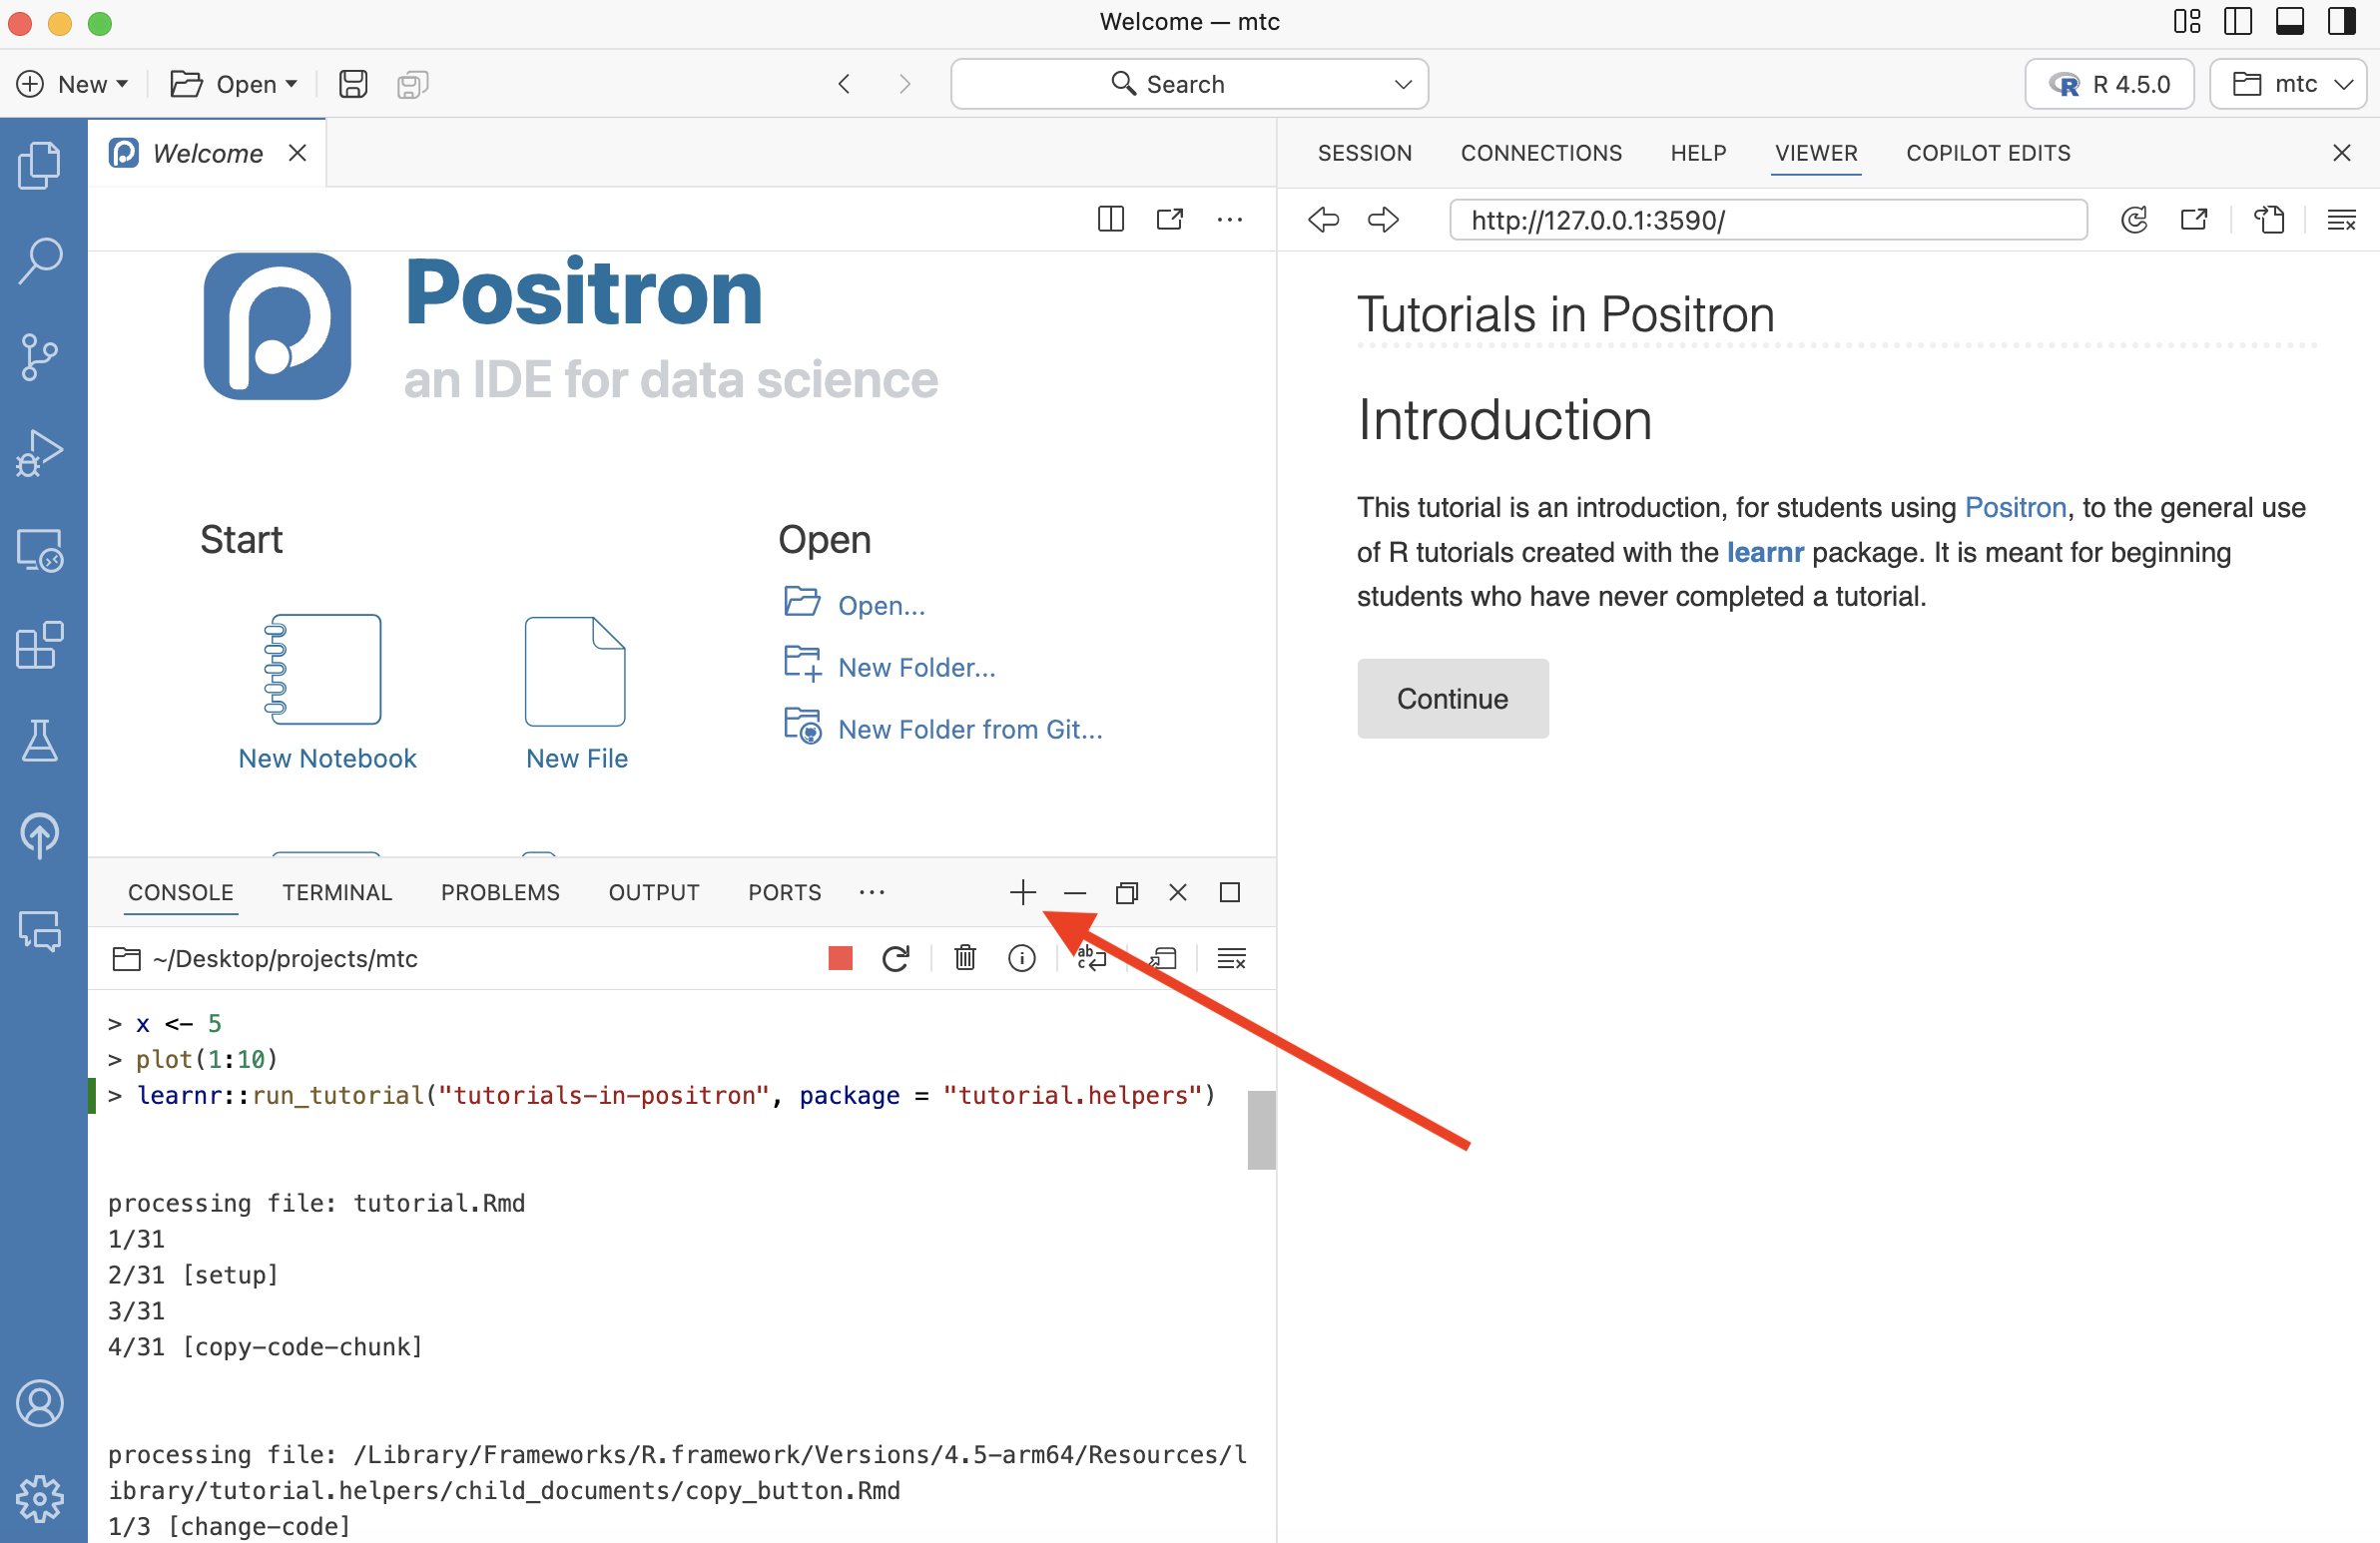Open editor more actions ellipsis
This screenshot has height=1543, width=2380.
coord(1229,219)
